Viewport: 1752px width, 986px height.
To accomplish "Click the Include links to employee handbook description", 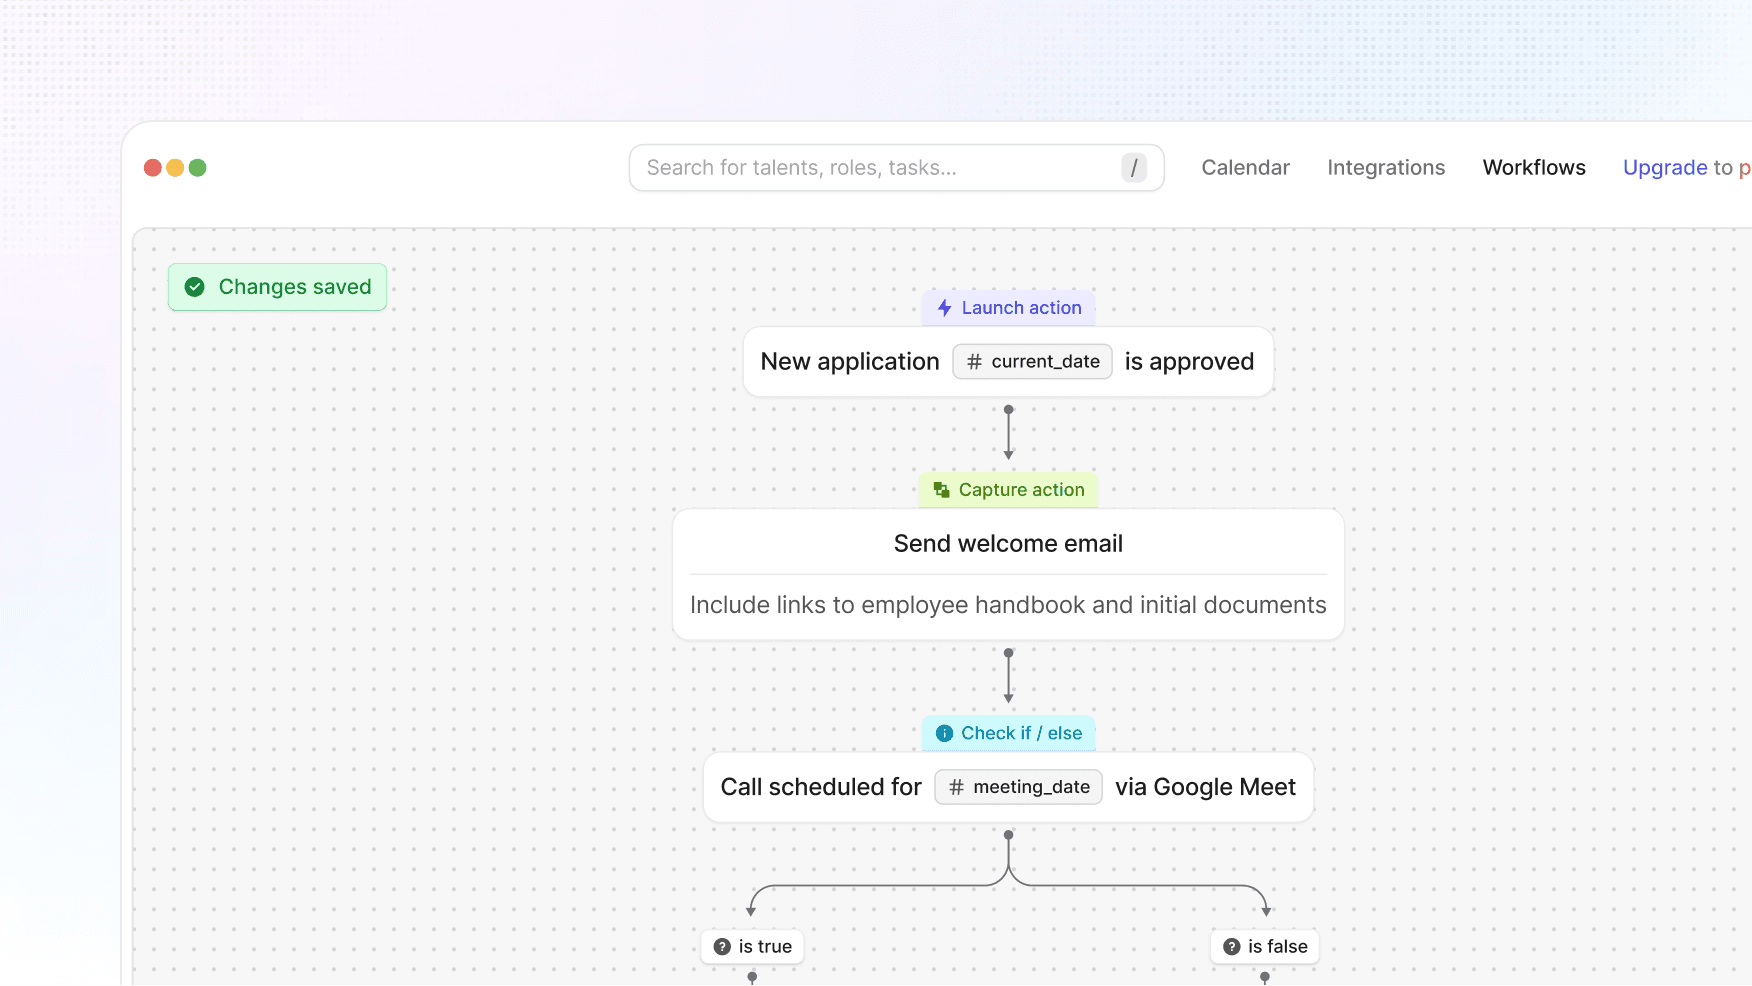I will [1008, 605].
